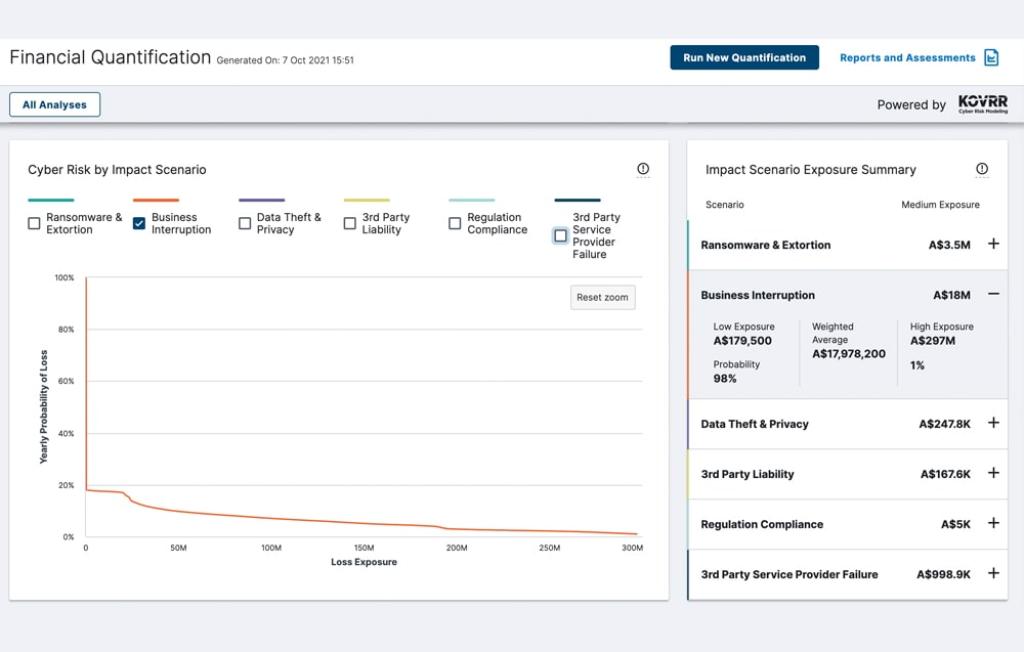1024x652 pixels.
Task: Tick the Data Theft & Privacy checkbox
Action: coord(245,224)
